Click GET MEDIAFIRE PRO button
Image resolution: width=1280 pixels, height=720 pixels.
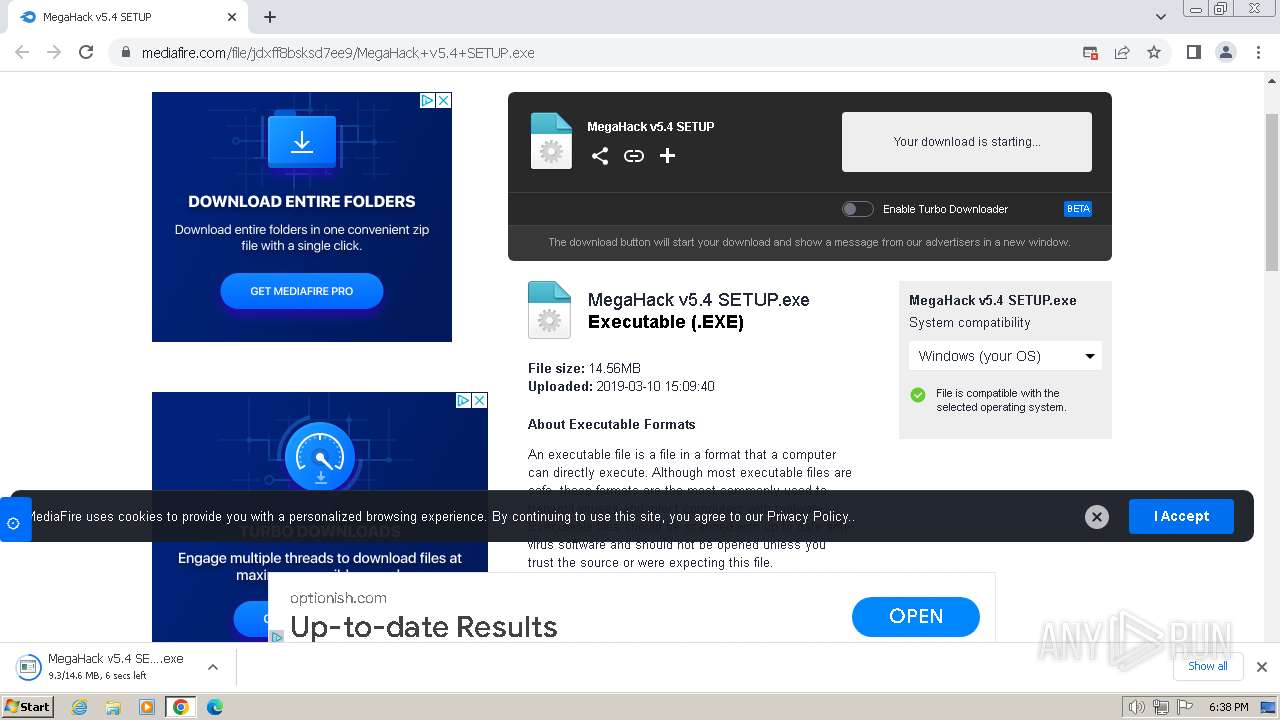click(x=302, y=291)
